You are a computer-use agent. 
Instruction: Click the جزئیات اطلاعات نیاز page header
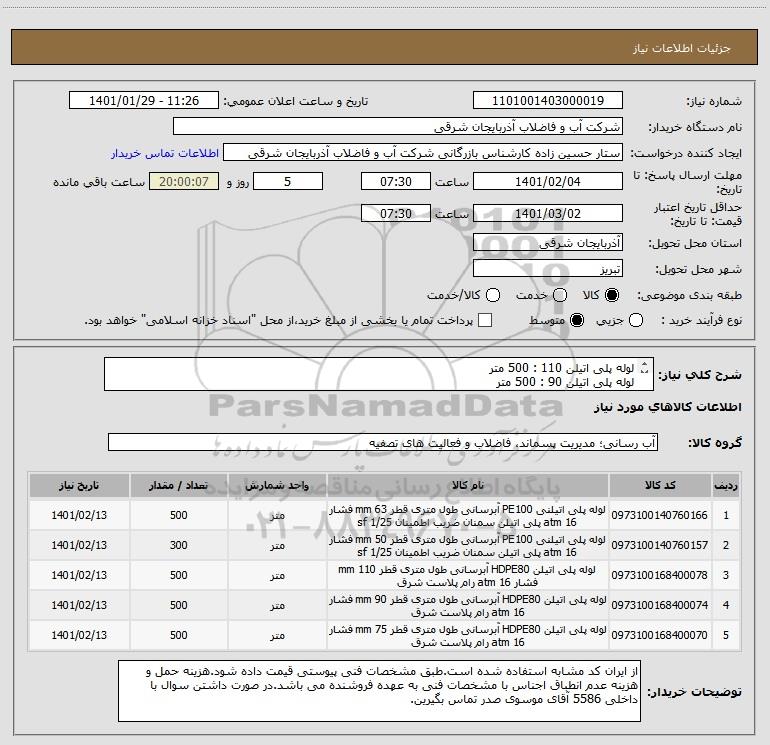(682, 48)
